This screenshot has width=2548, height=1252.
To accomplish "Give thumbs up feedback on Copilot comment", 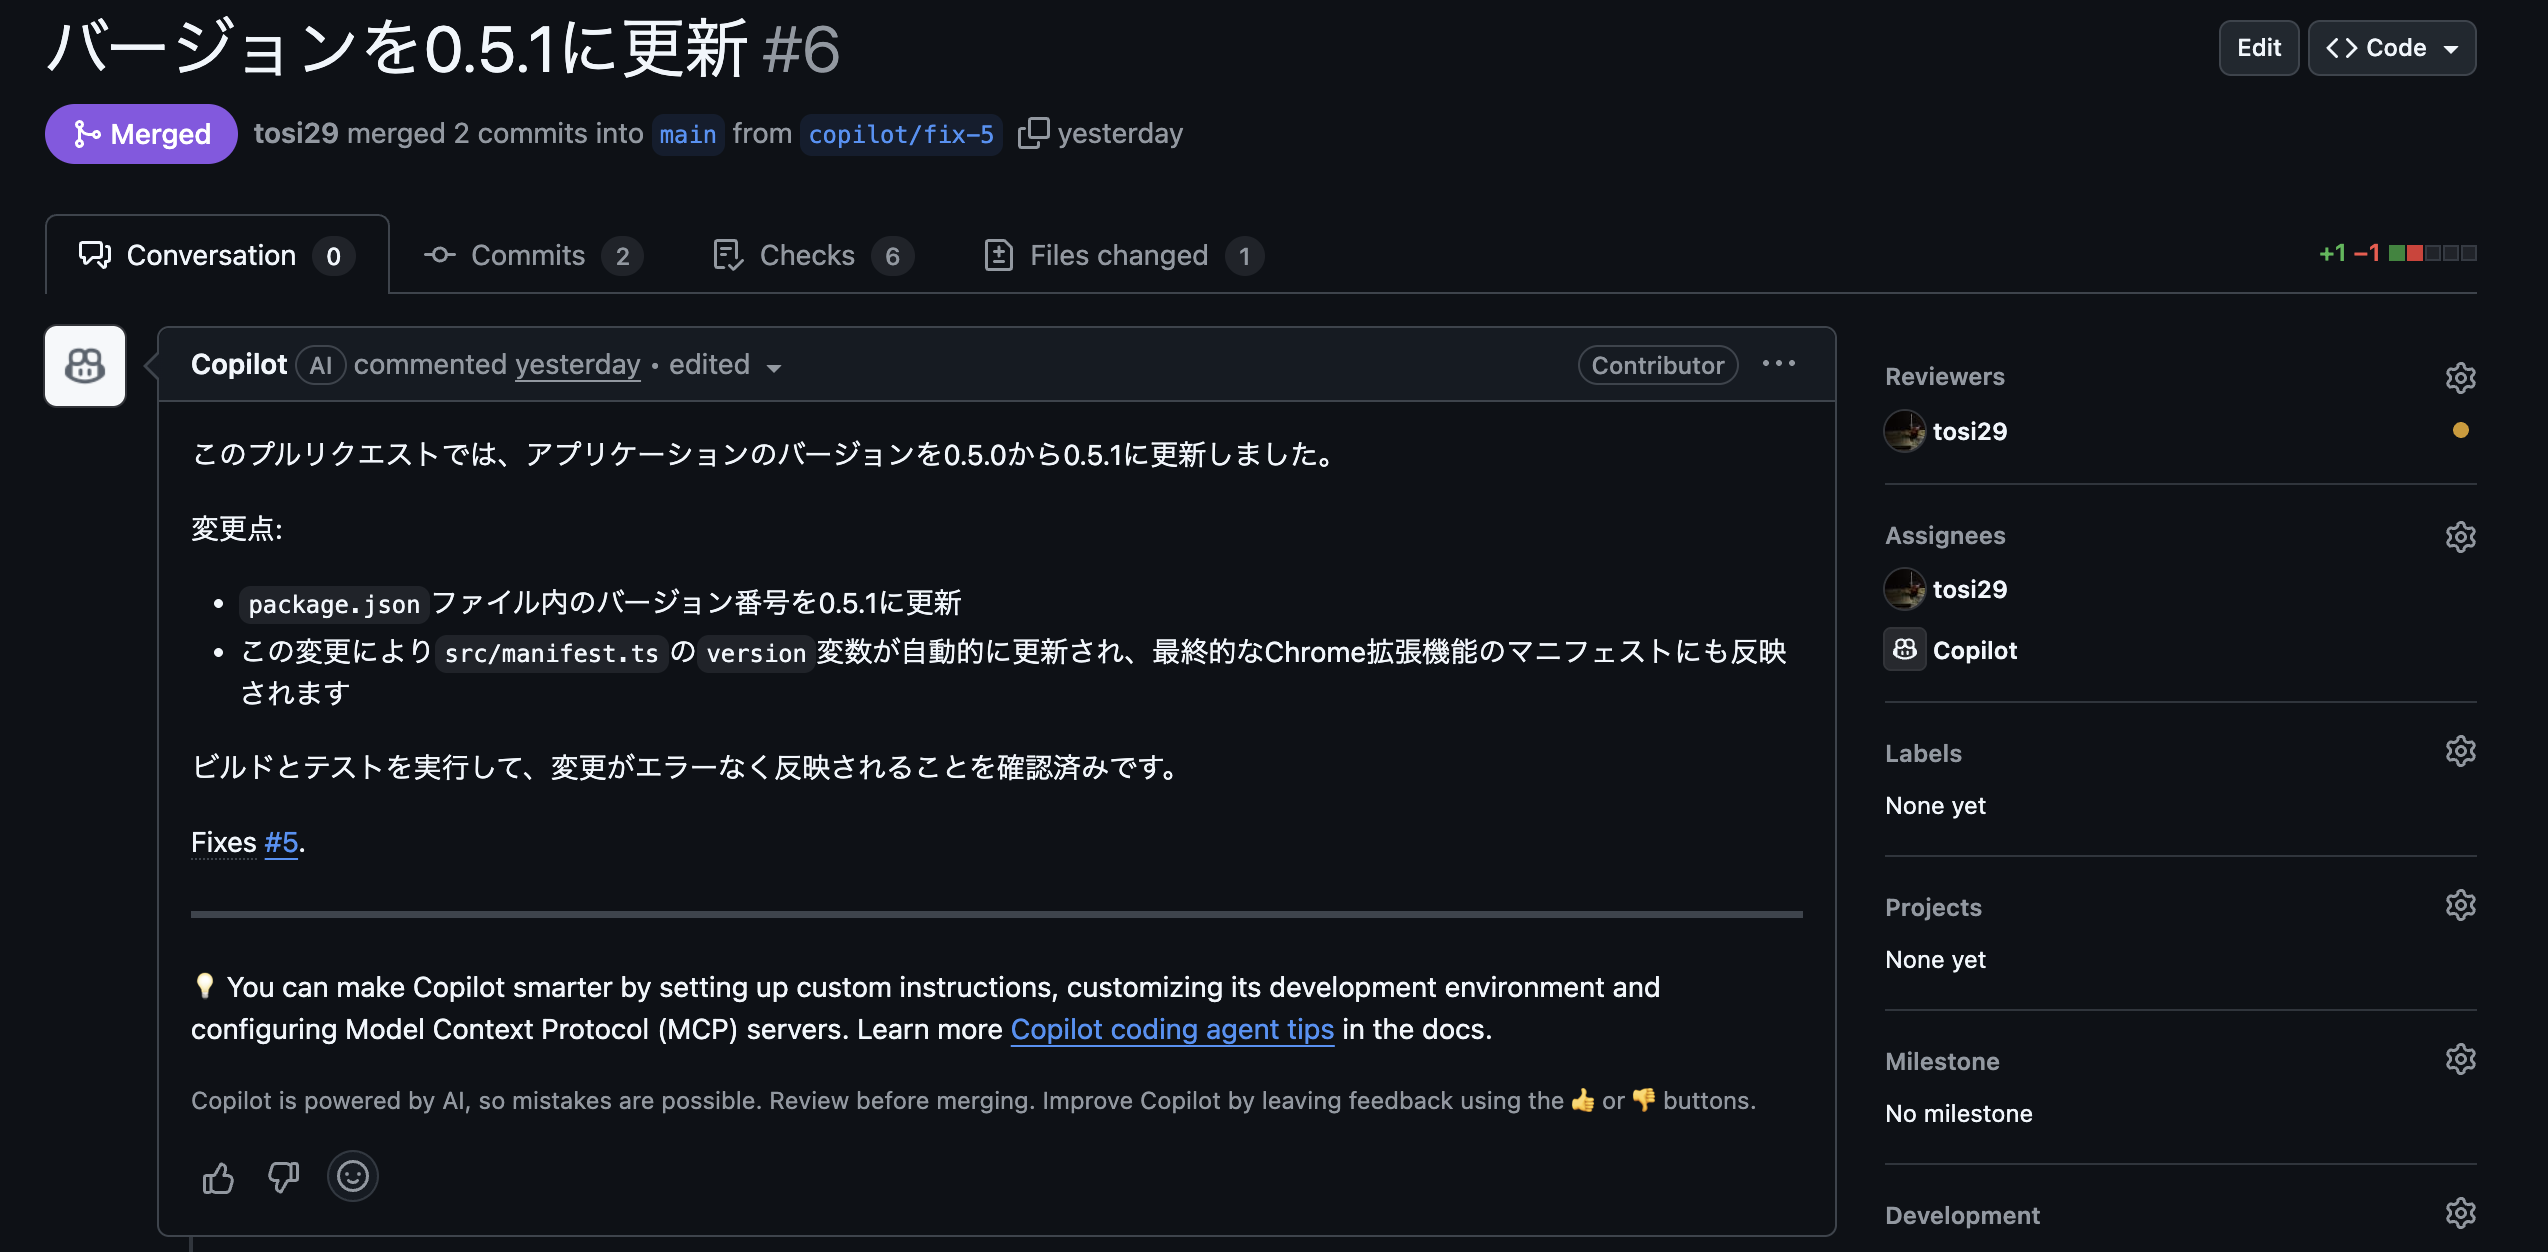I will (x=218, y=1177).
